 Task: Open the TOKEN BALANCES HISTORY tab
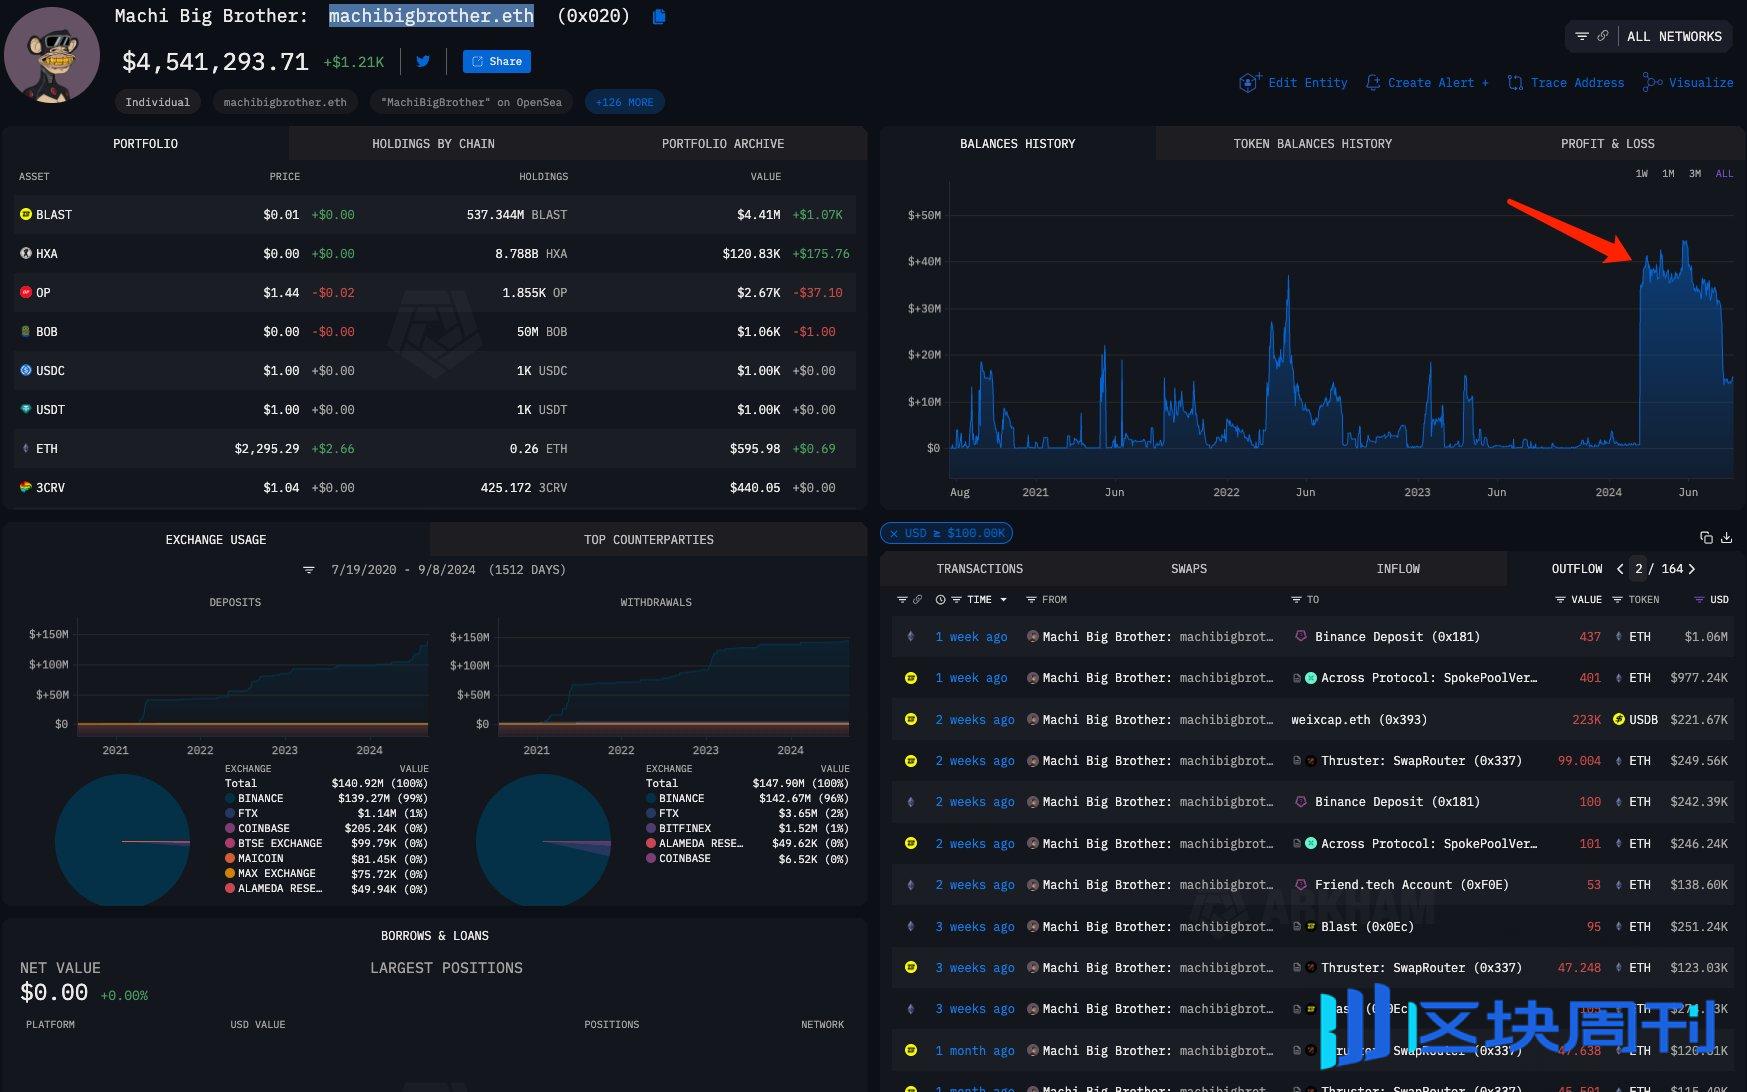[1312, 144]
